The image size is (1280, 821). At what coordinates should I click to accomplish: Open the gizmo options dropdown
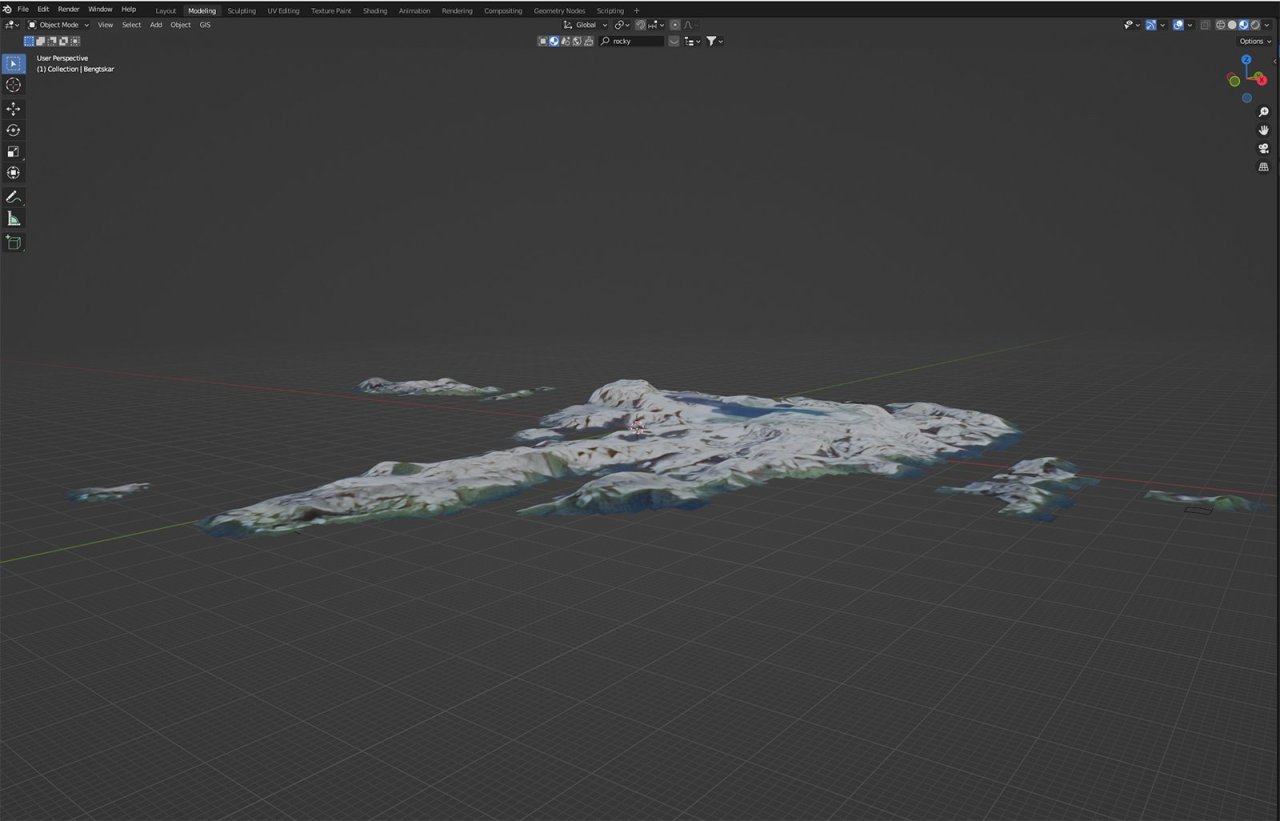click(1163, 25)
